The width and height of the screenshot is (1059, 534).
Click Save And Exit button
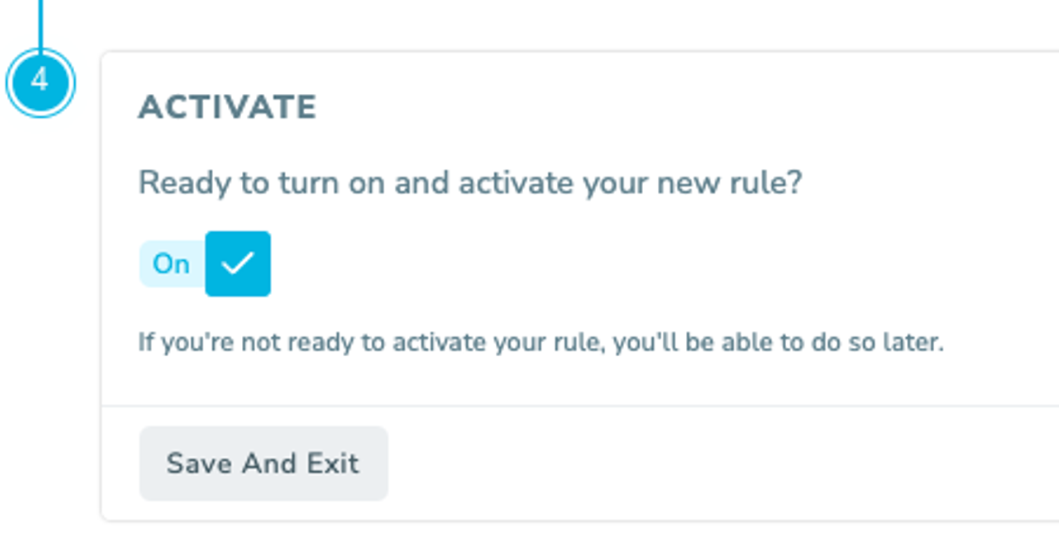click(263, 463)
